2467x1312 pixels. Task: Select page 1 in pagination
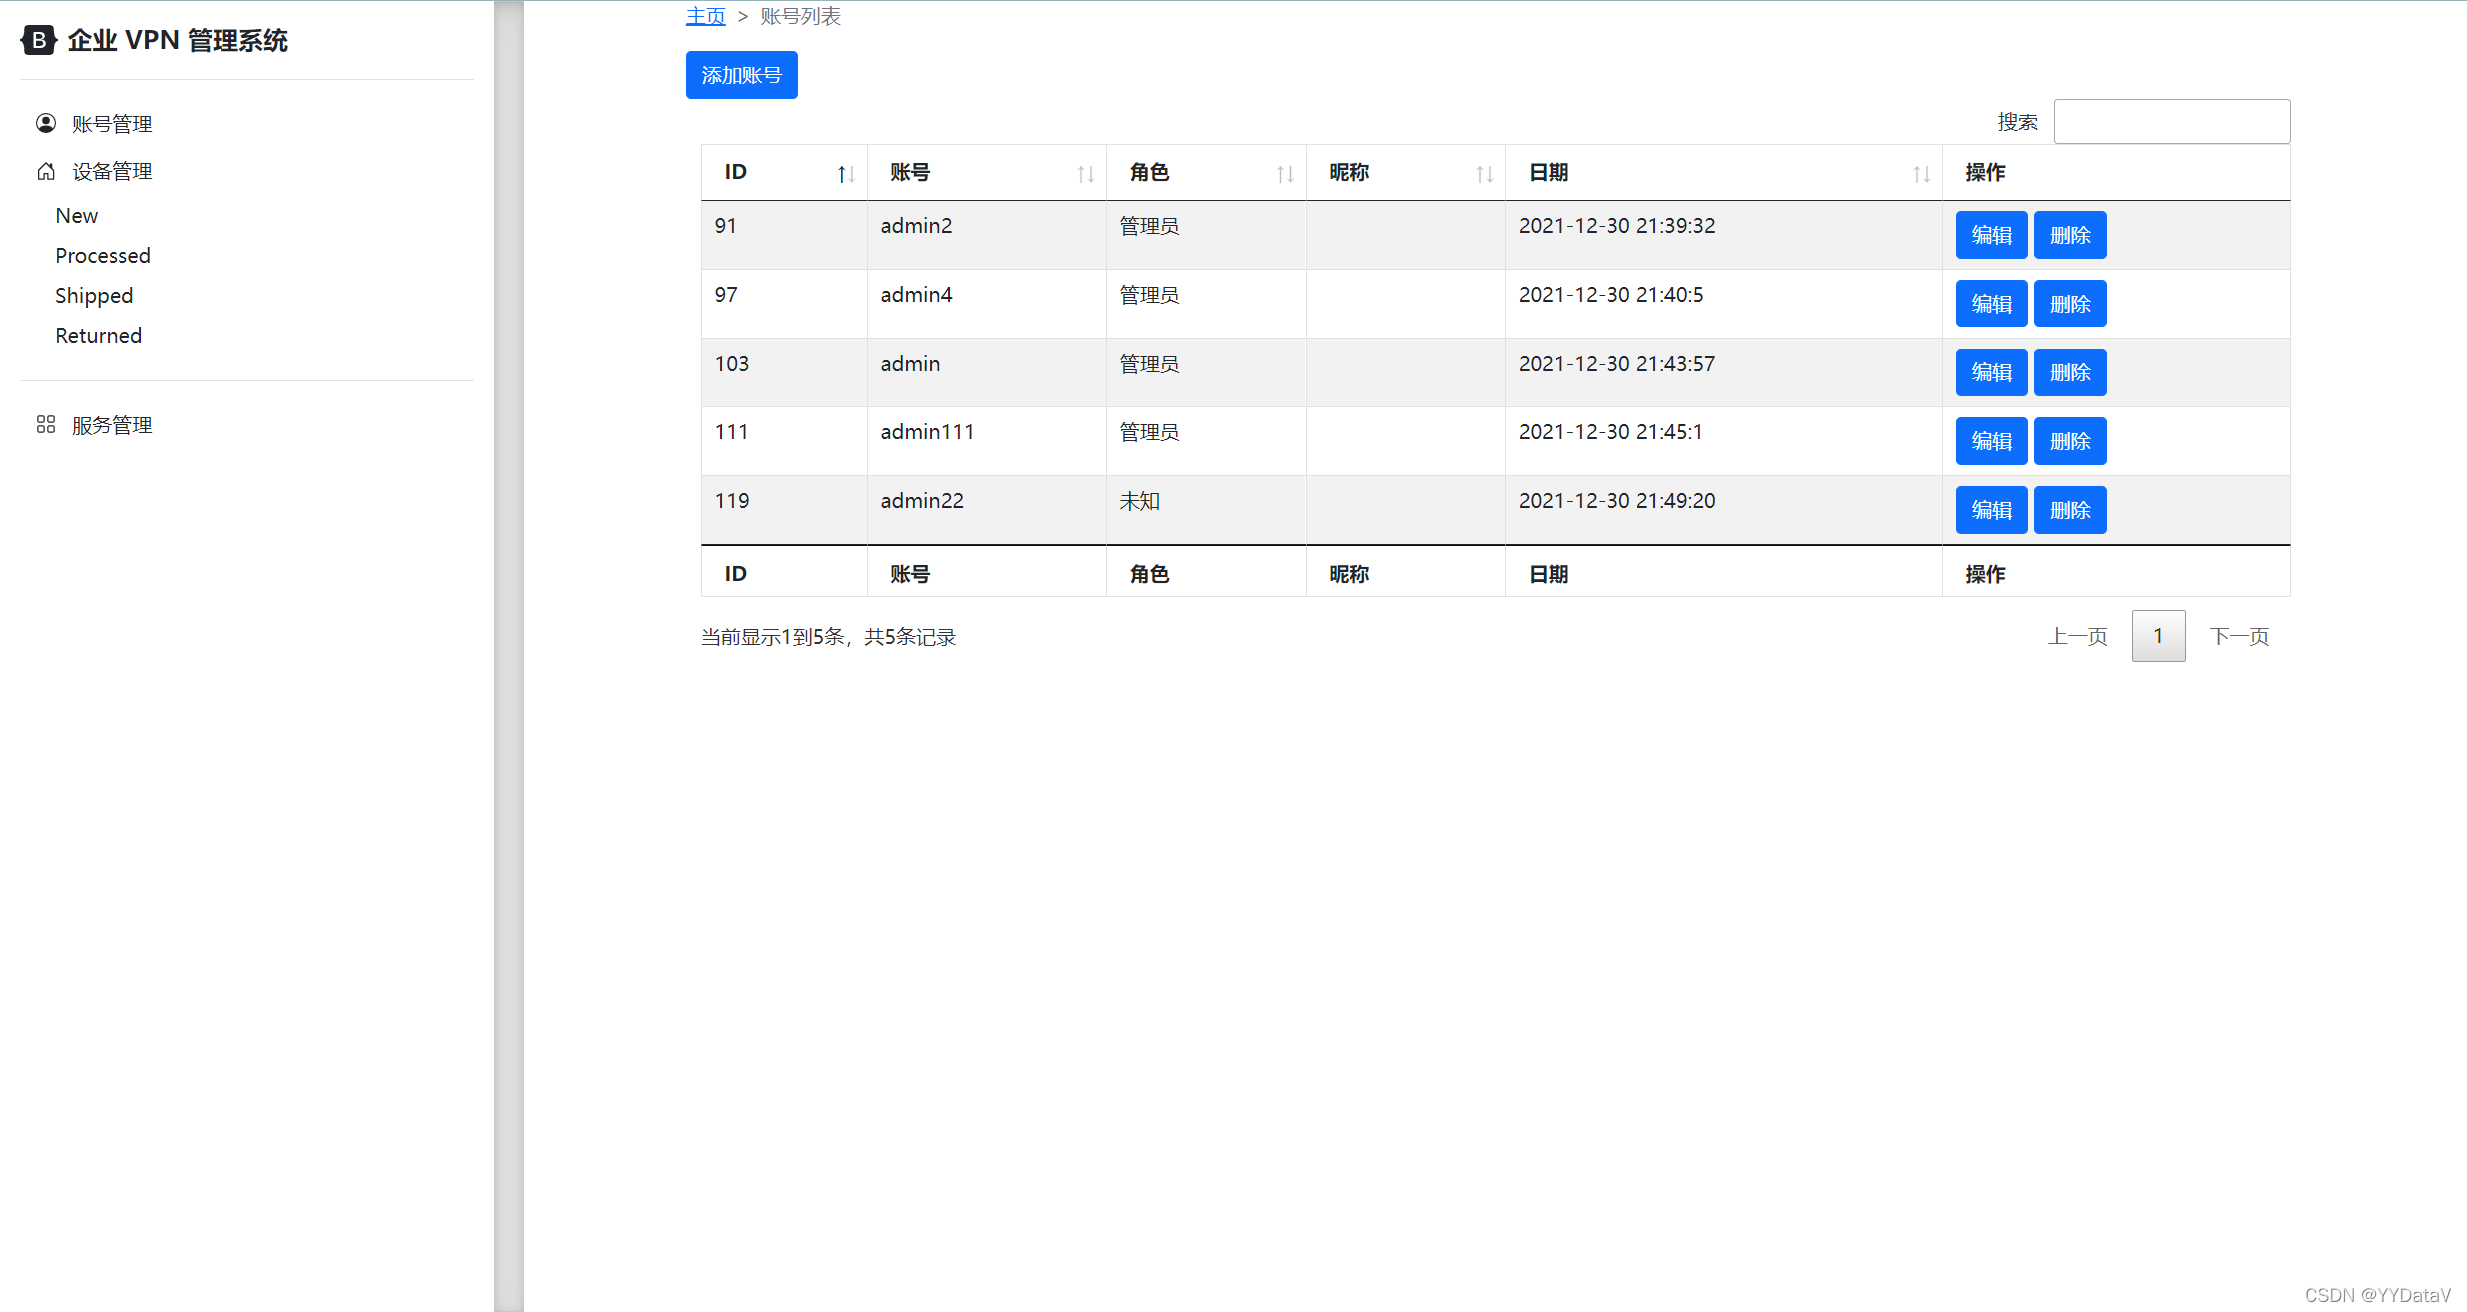click(x=2158, y=636)
